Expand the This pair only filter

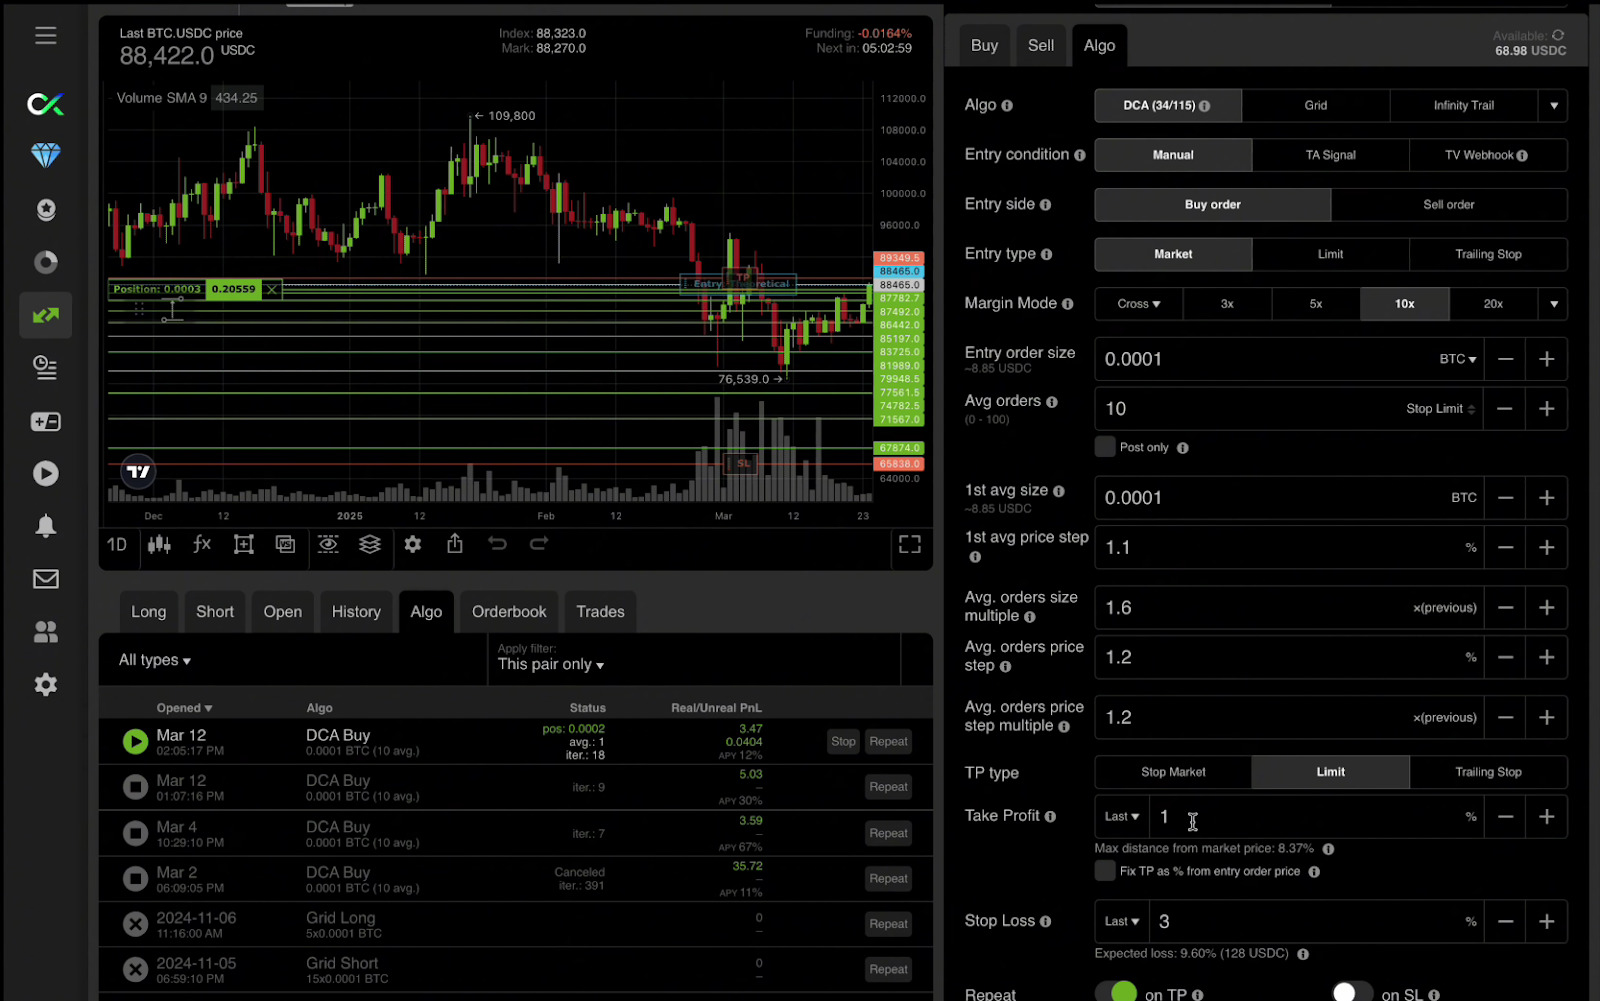(551, 665)
